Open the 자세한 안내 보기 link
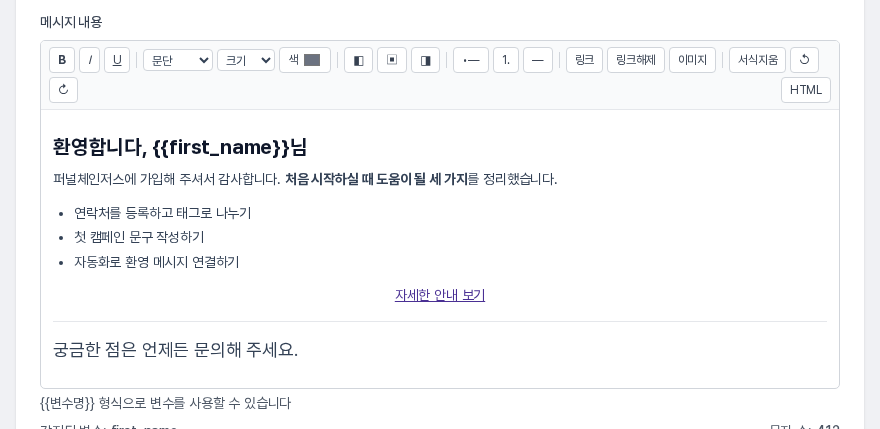This screenshot has height=429, width=880. click(440, 295)
